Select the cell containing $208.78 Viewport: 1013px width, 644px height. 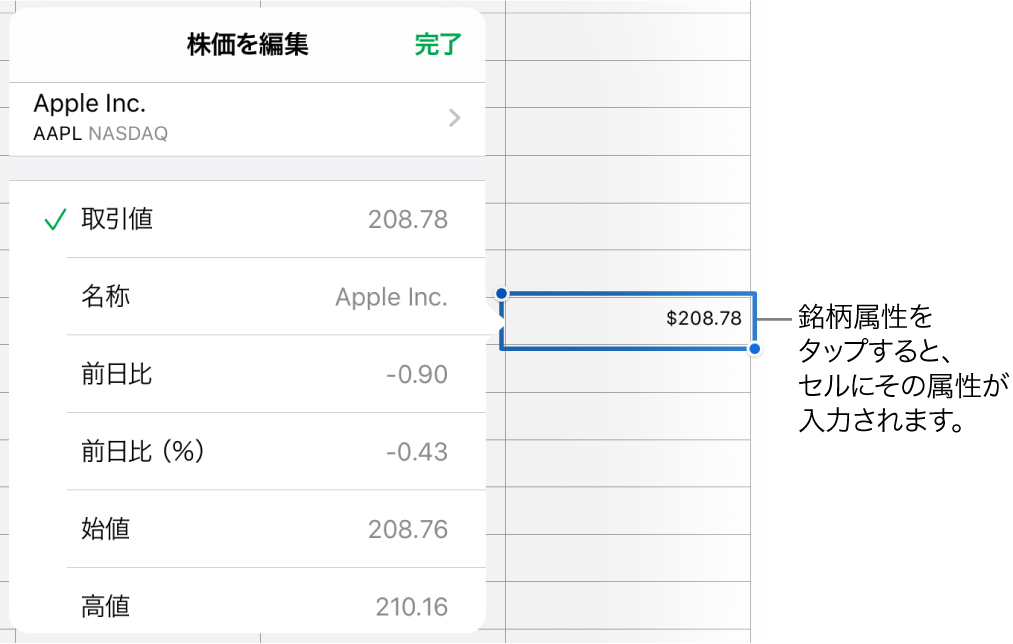pos(627,319)
